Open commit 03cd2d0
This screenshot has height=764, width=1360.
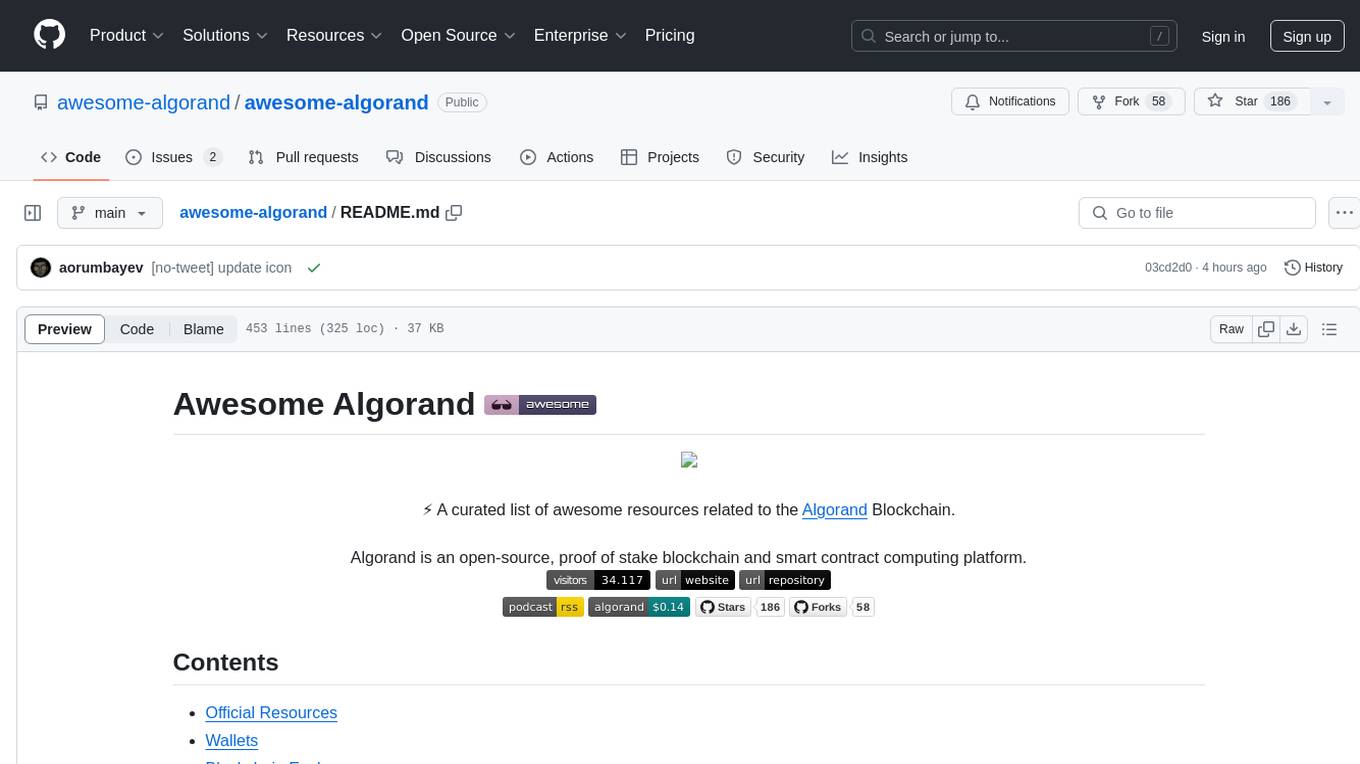point(1168,268)
